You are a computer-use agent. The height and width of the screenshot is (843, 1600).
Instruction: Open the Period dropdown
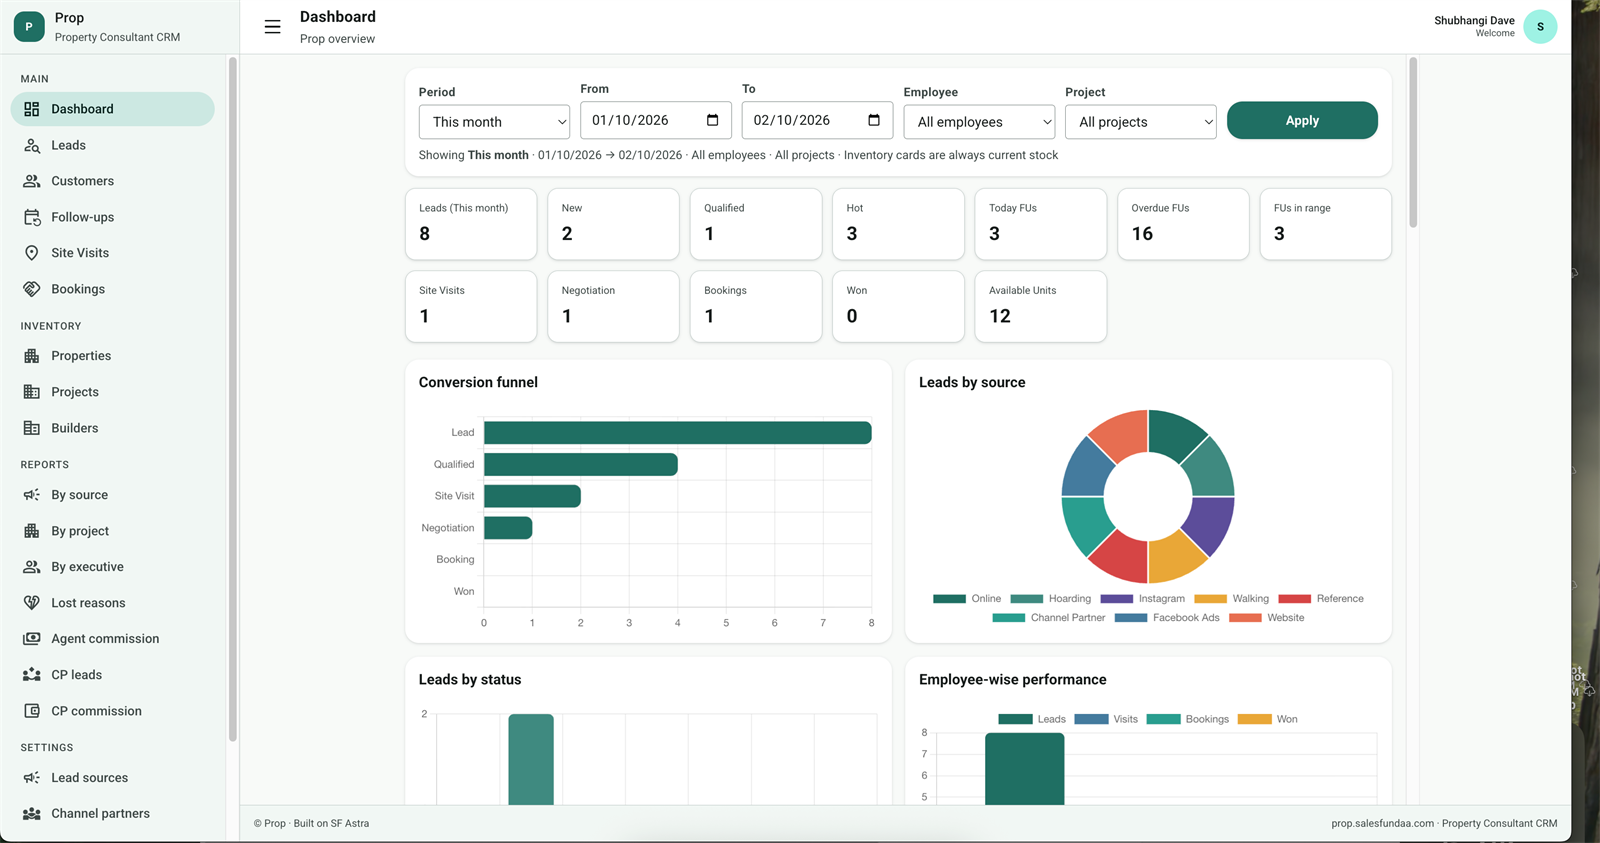[x=494, y=122]
